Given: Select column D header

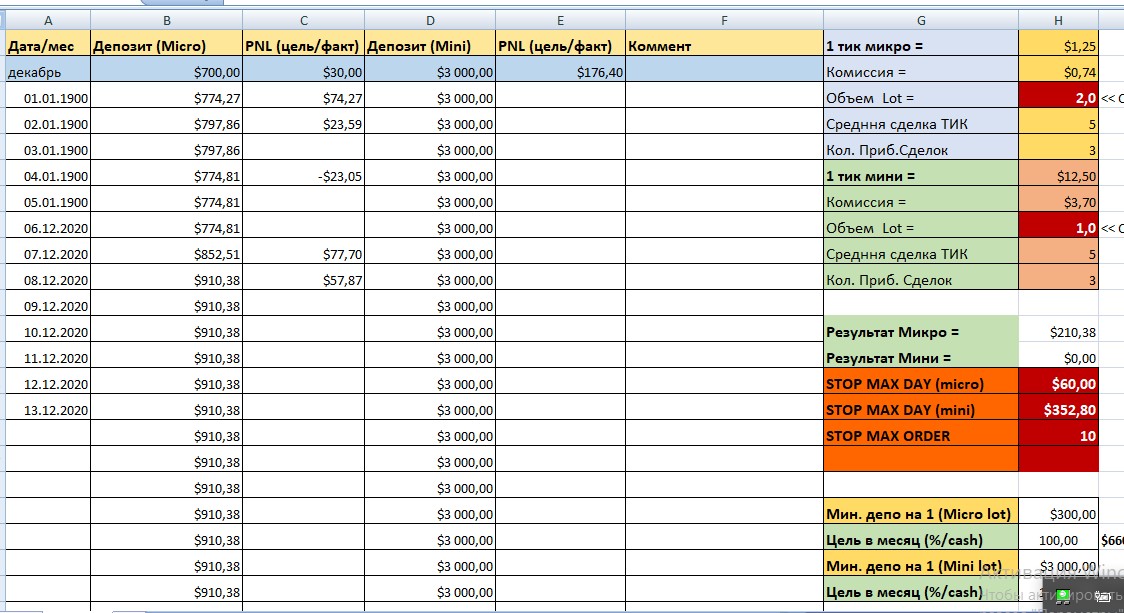Looking at the screenshot, I should 430,20.
